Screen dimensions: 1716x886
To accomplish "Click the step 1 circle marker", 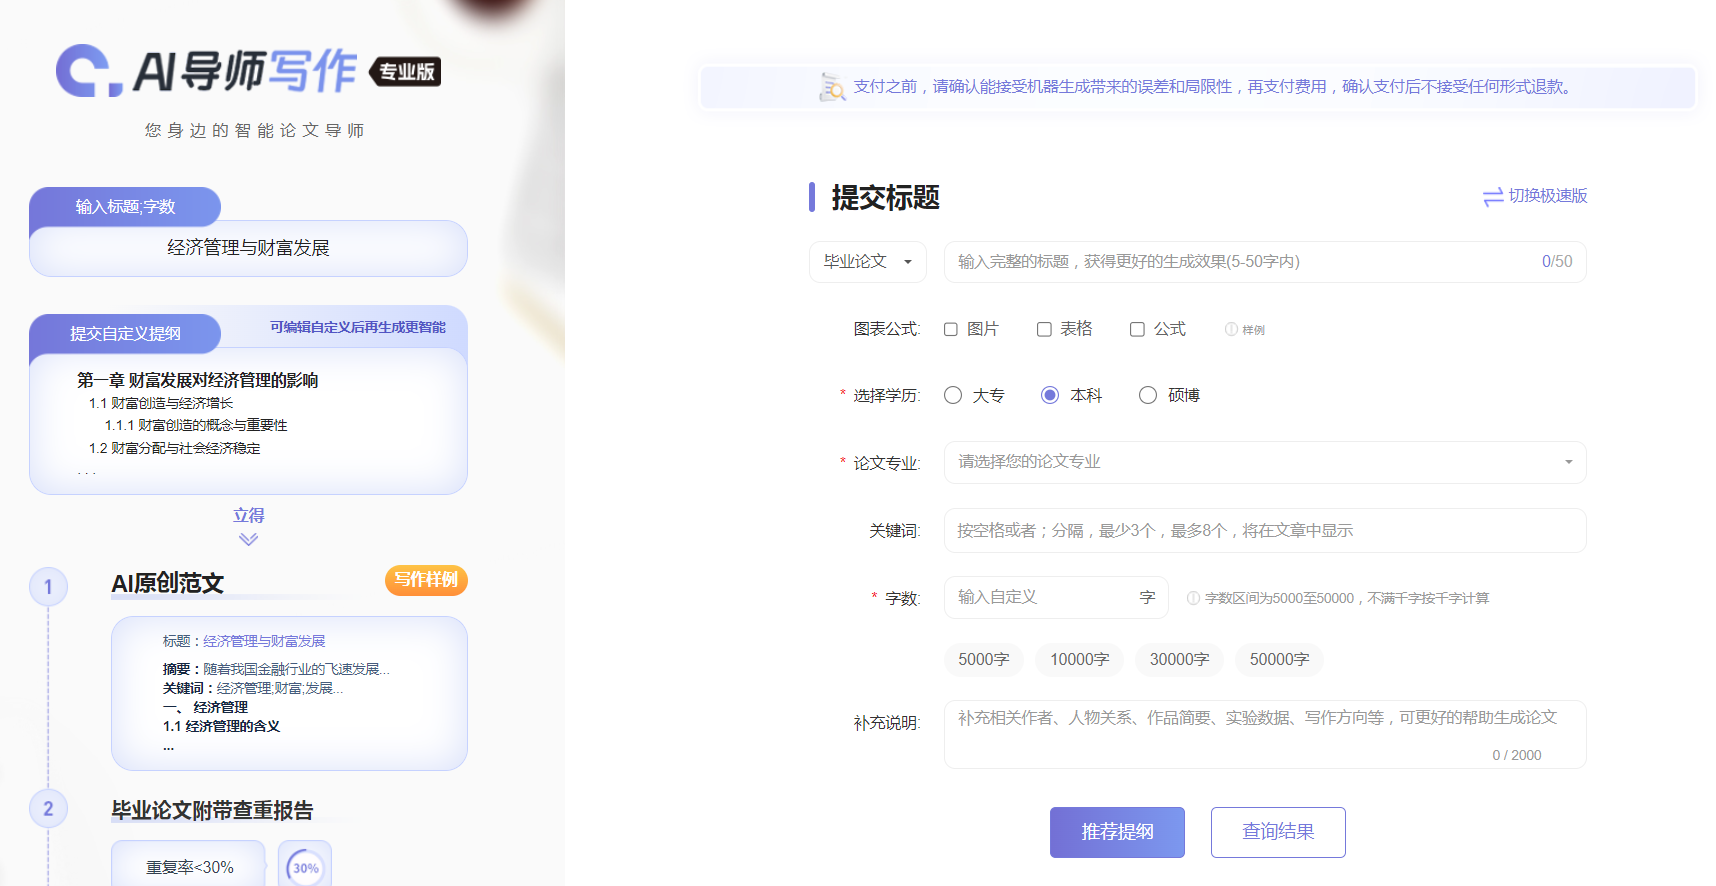I will pos(48,587).
